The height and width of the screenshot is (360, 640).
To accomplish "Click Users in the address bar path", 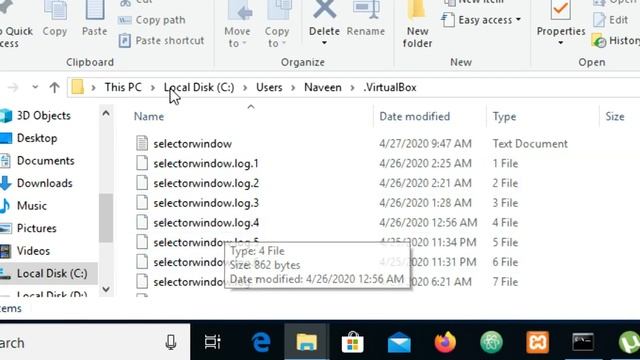I will pos(269,87).
